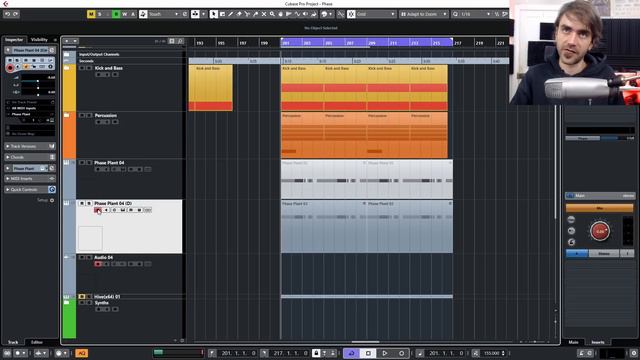Click the inspector Setup gear icon
Image resolution: width=640 pixels, height=360 pixels.
point(52,200)
